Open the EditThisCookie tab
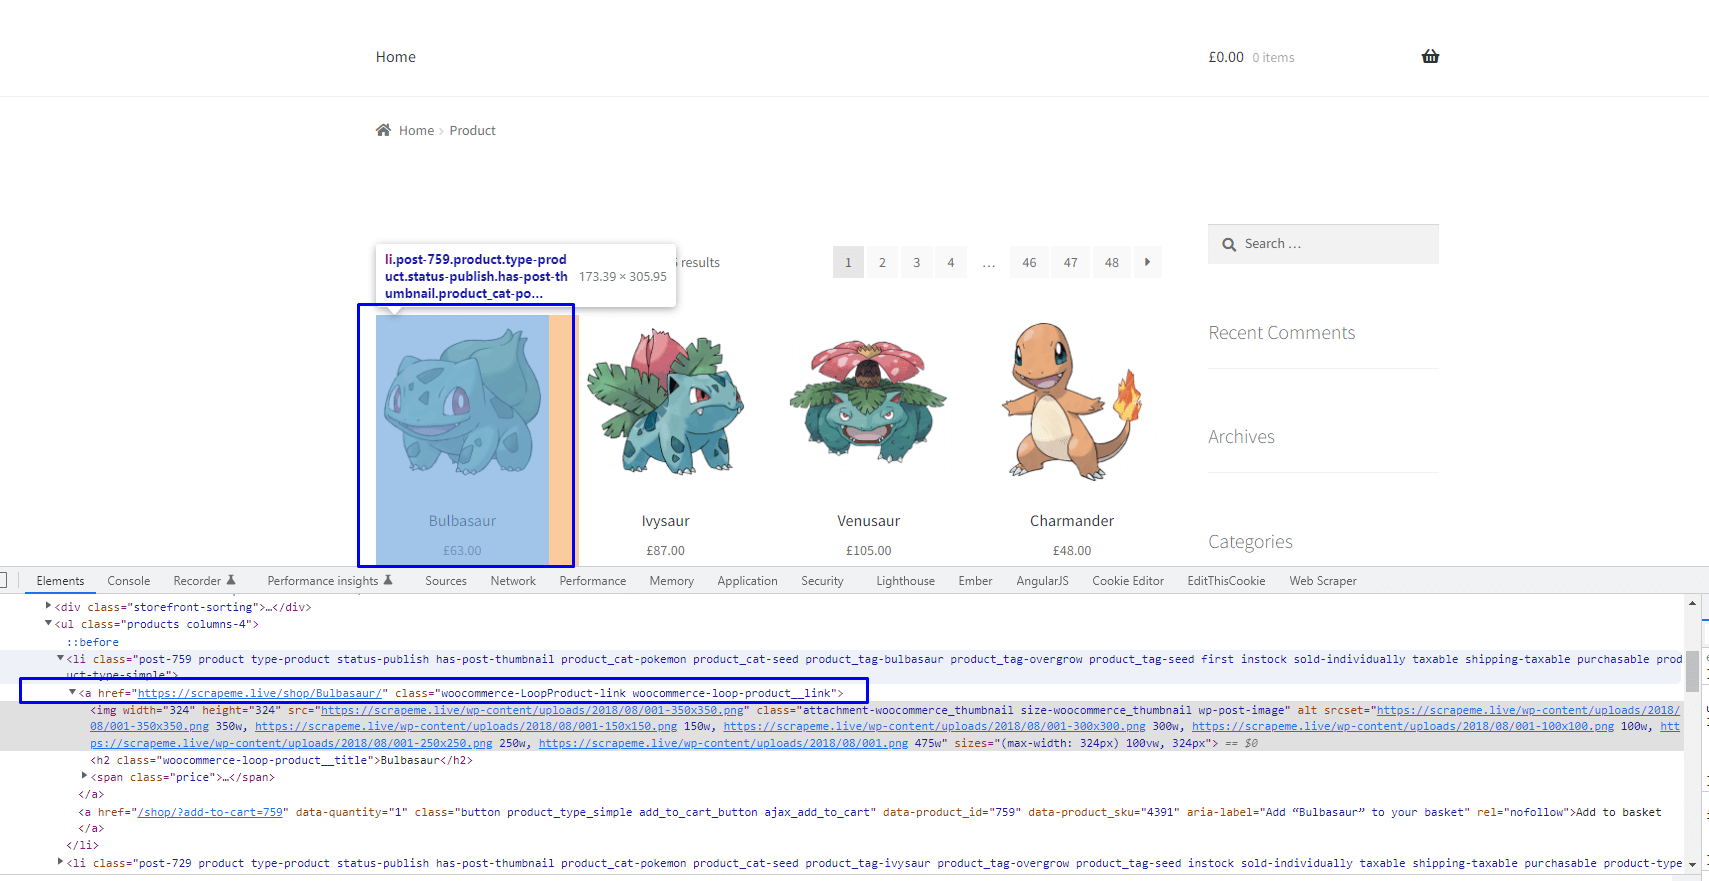This screenshot has width=1709, height=881. point(1226,581)
